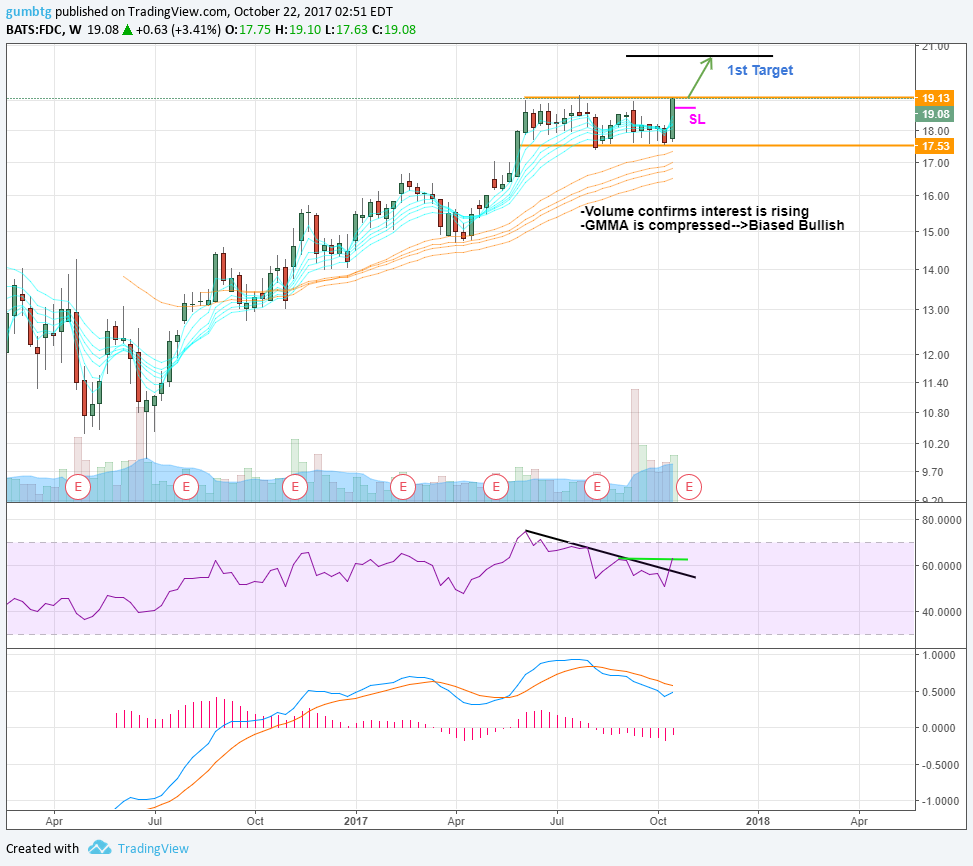Click the TradingView cloud logo icon
This screenshot has width=973, height=866.
(99, 847)
